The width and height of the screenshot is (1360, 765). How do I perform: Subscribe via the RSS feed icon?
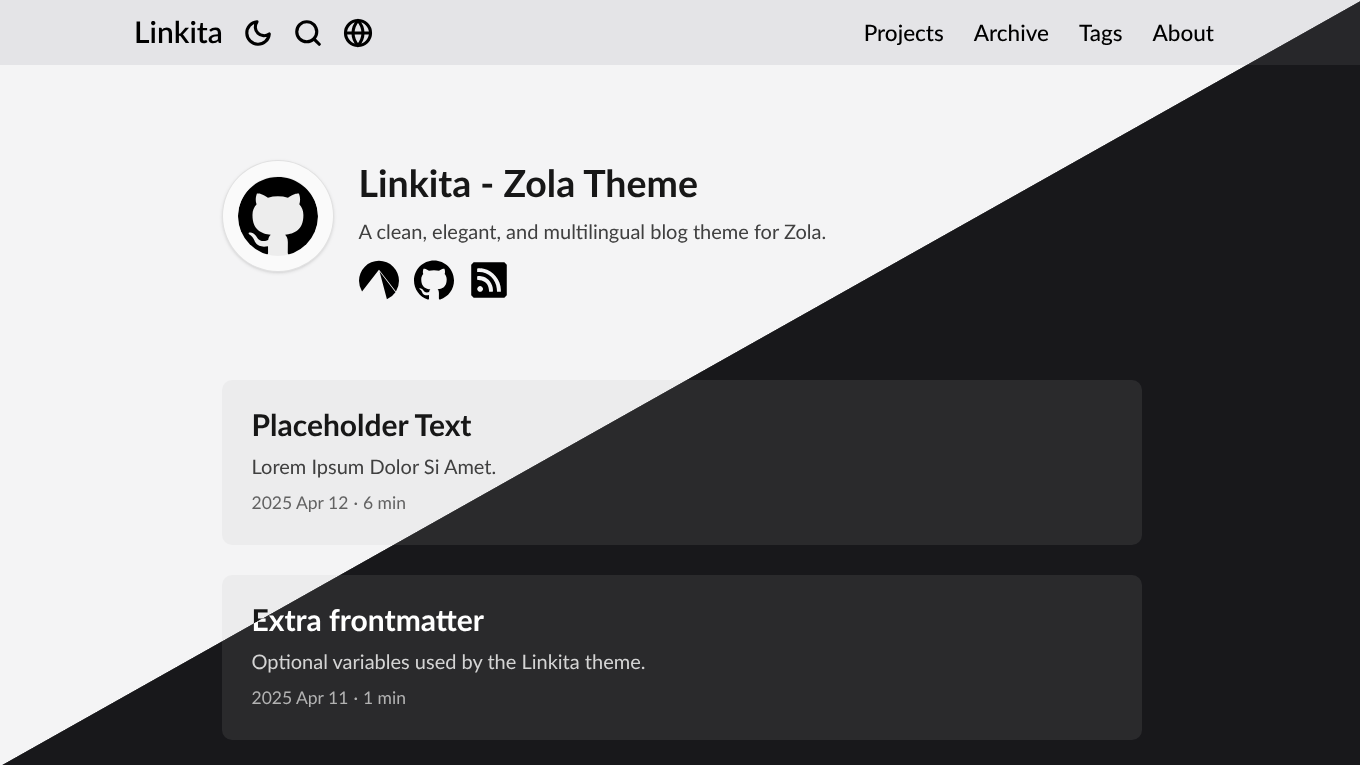[x=489, y=280]
